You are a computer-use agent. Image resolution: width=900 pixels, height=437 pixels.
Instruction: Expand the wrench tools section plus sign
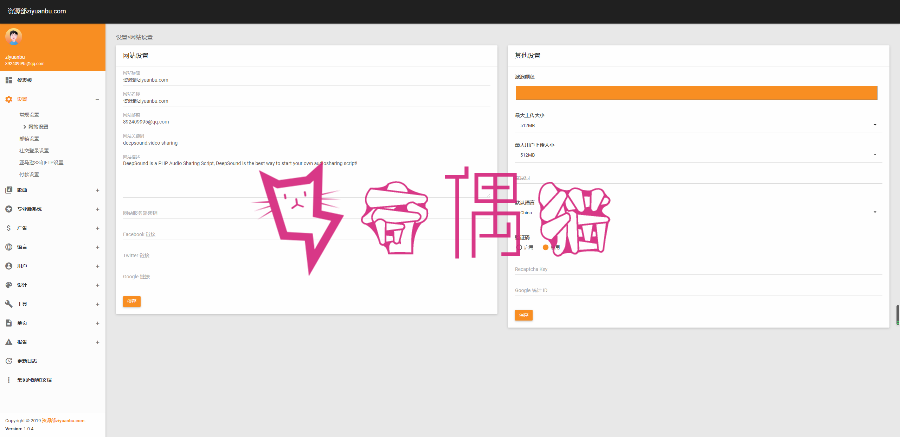(97, 304)
